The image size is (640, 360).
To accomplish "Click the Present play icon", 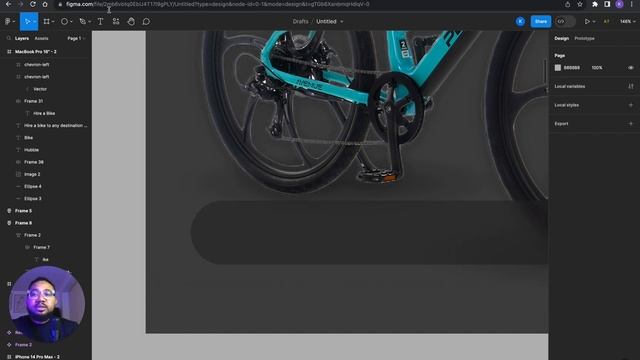I will [x=587, y=22].
